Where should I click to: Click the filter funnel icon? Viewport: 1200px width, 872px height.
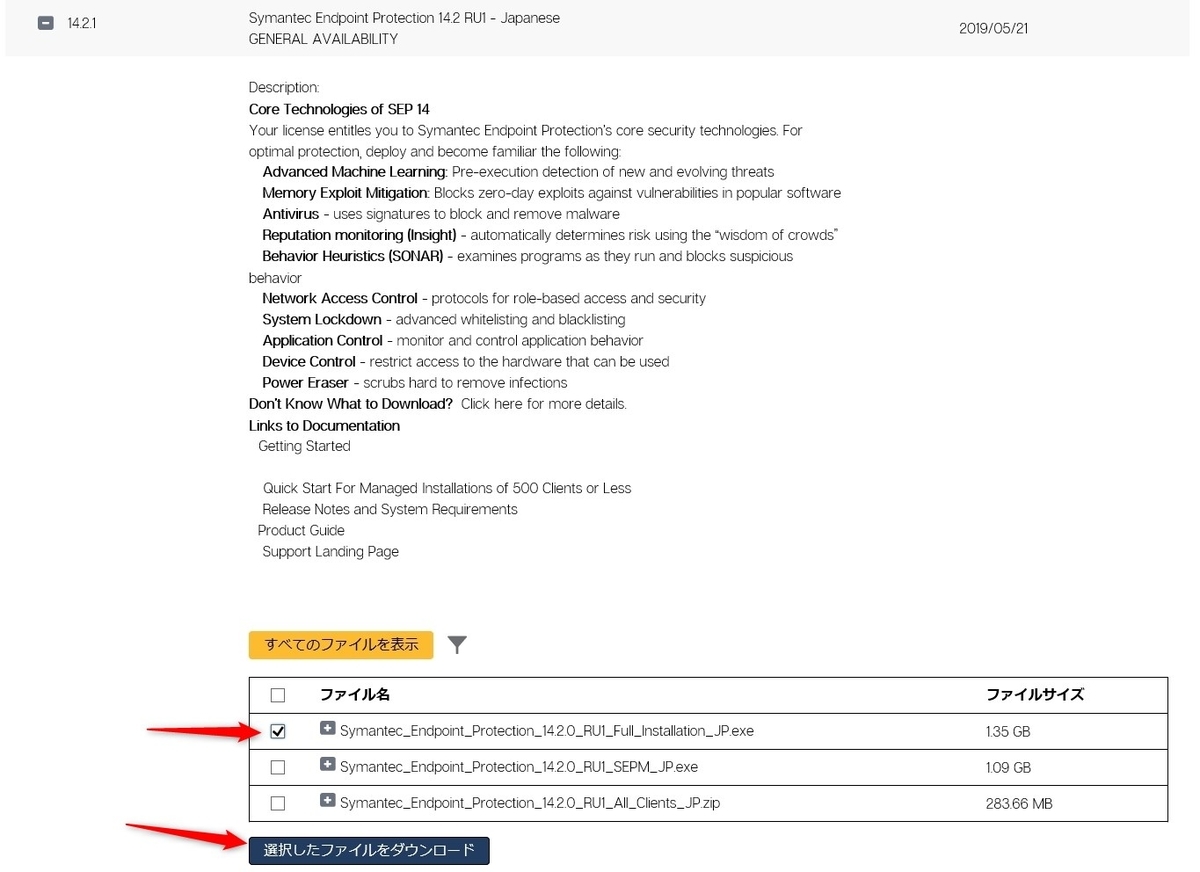[x=457, y=645]
